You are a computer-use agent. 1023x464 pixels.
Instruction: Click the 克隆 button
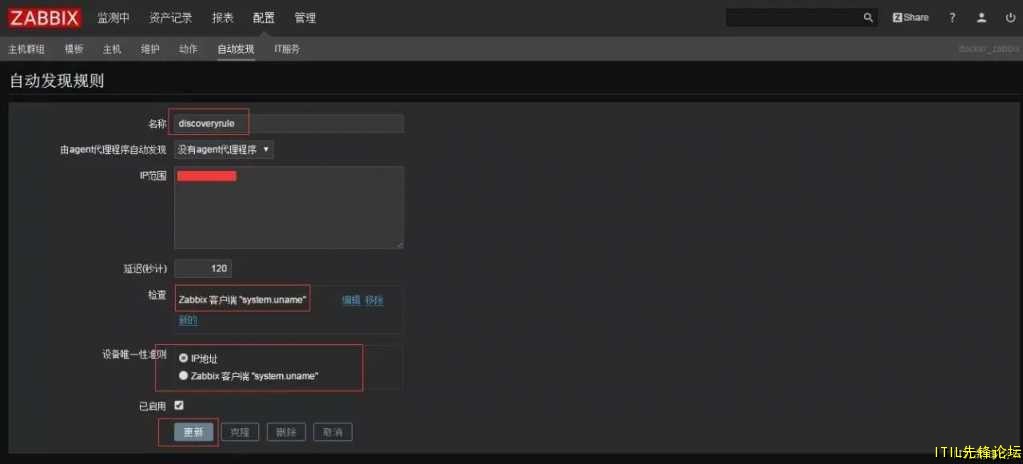tap(240, 432)
